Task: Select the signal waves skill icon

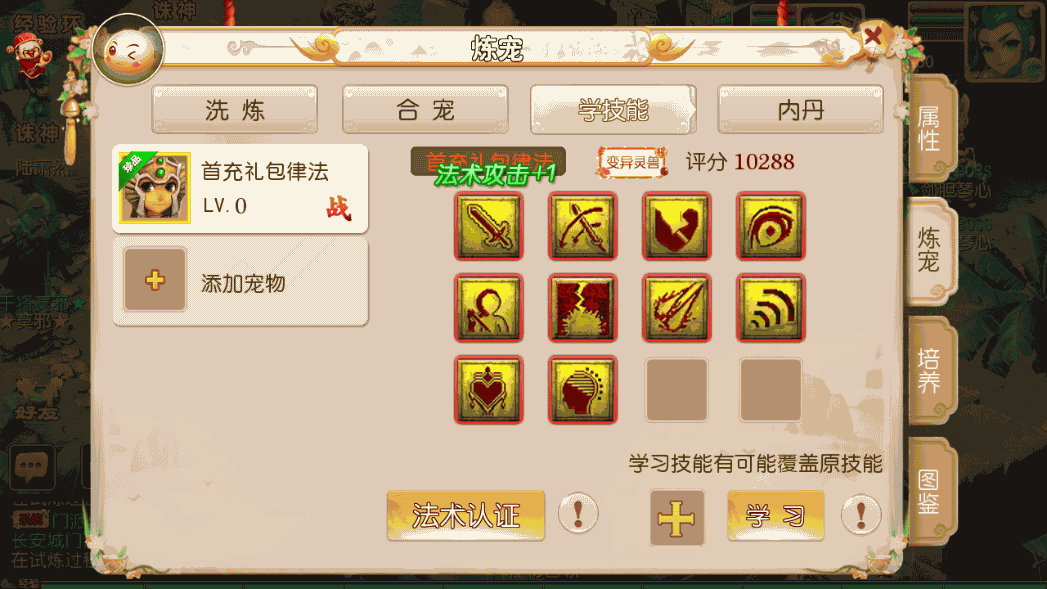Action: tap(771, 308)
